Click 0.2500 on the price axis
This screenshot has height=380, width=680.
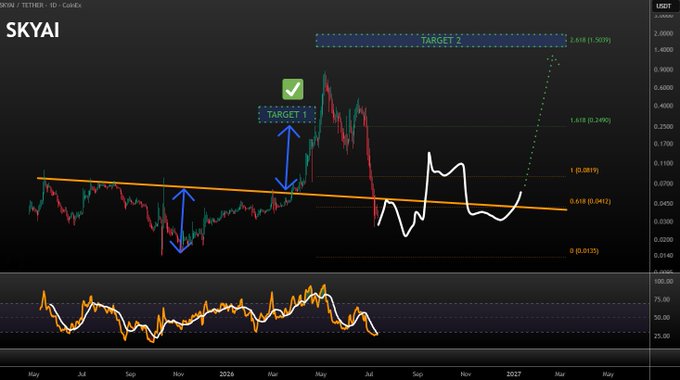click(664, 127)
